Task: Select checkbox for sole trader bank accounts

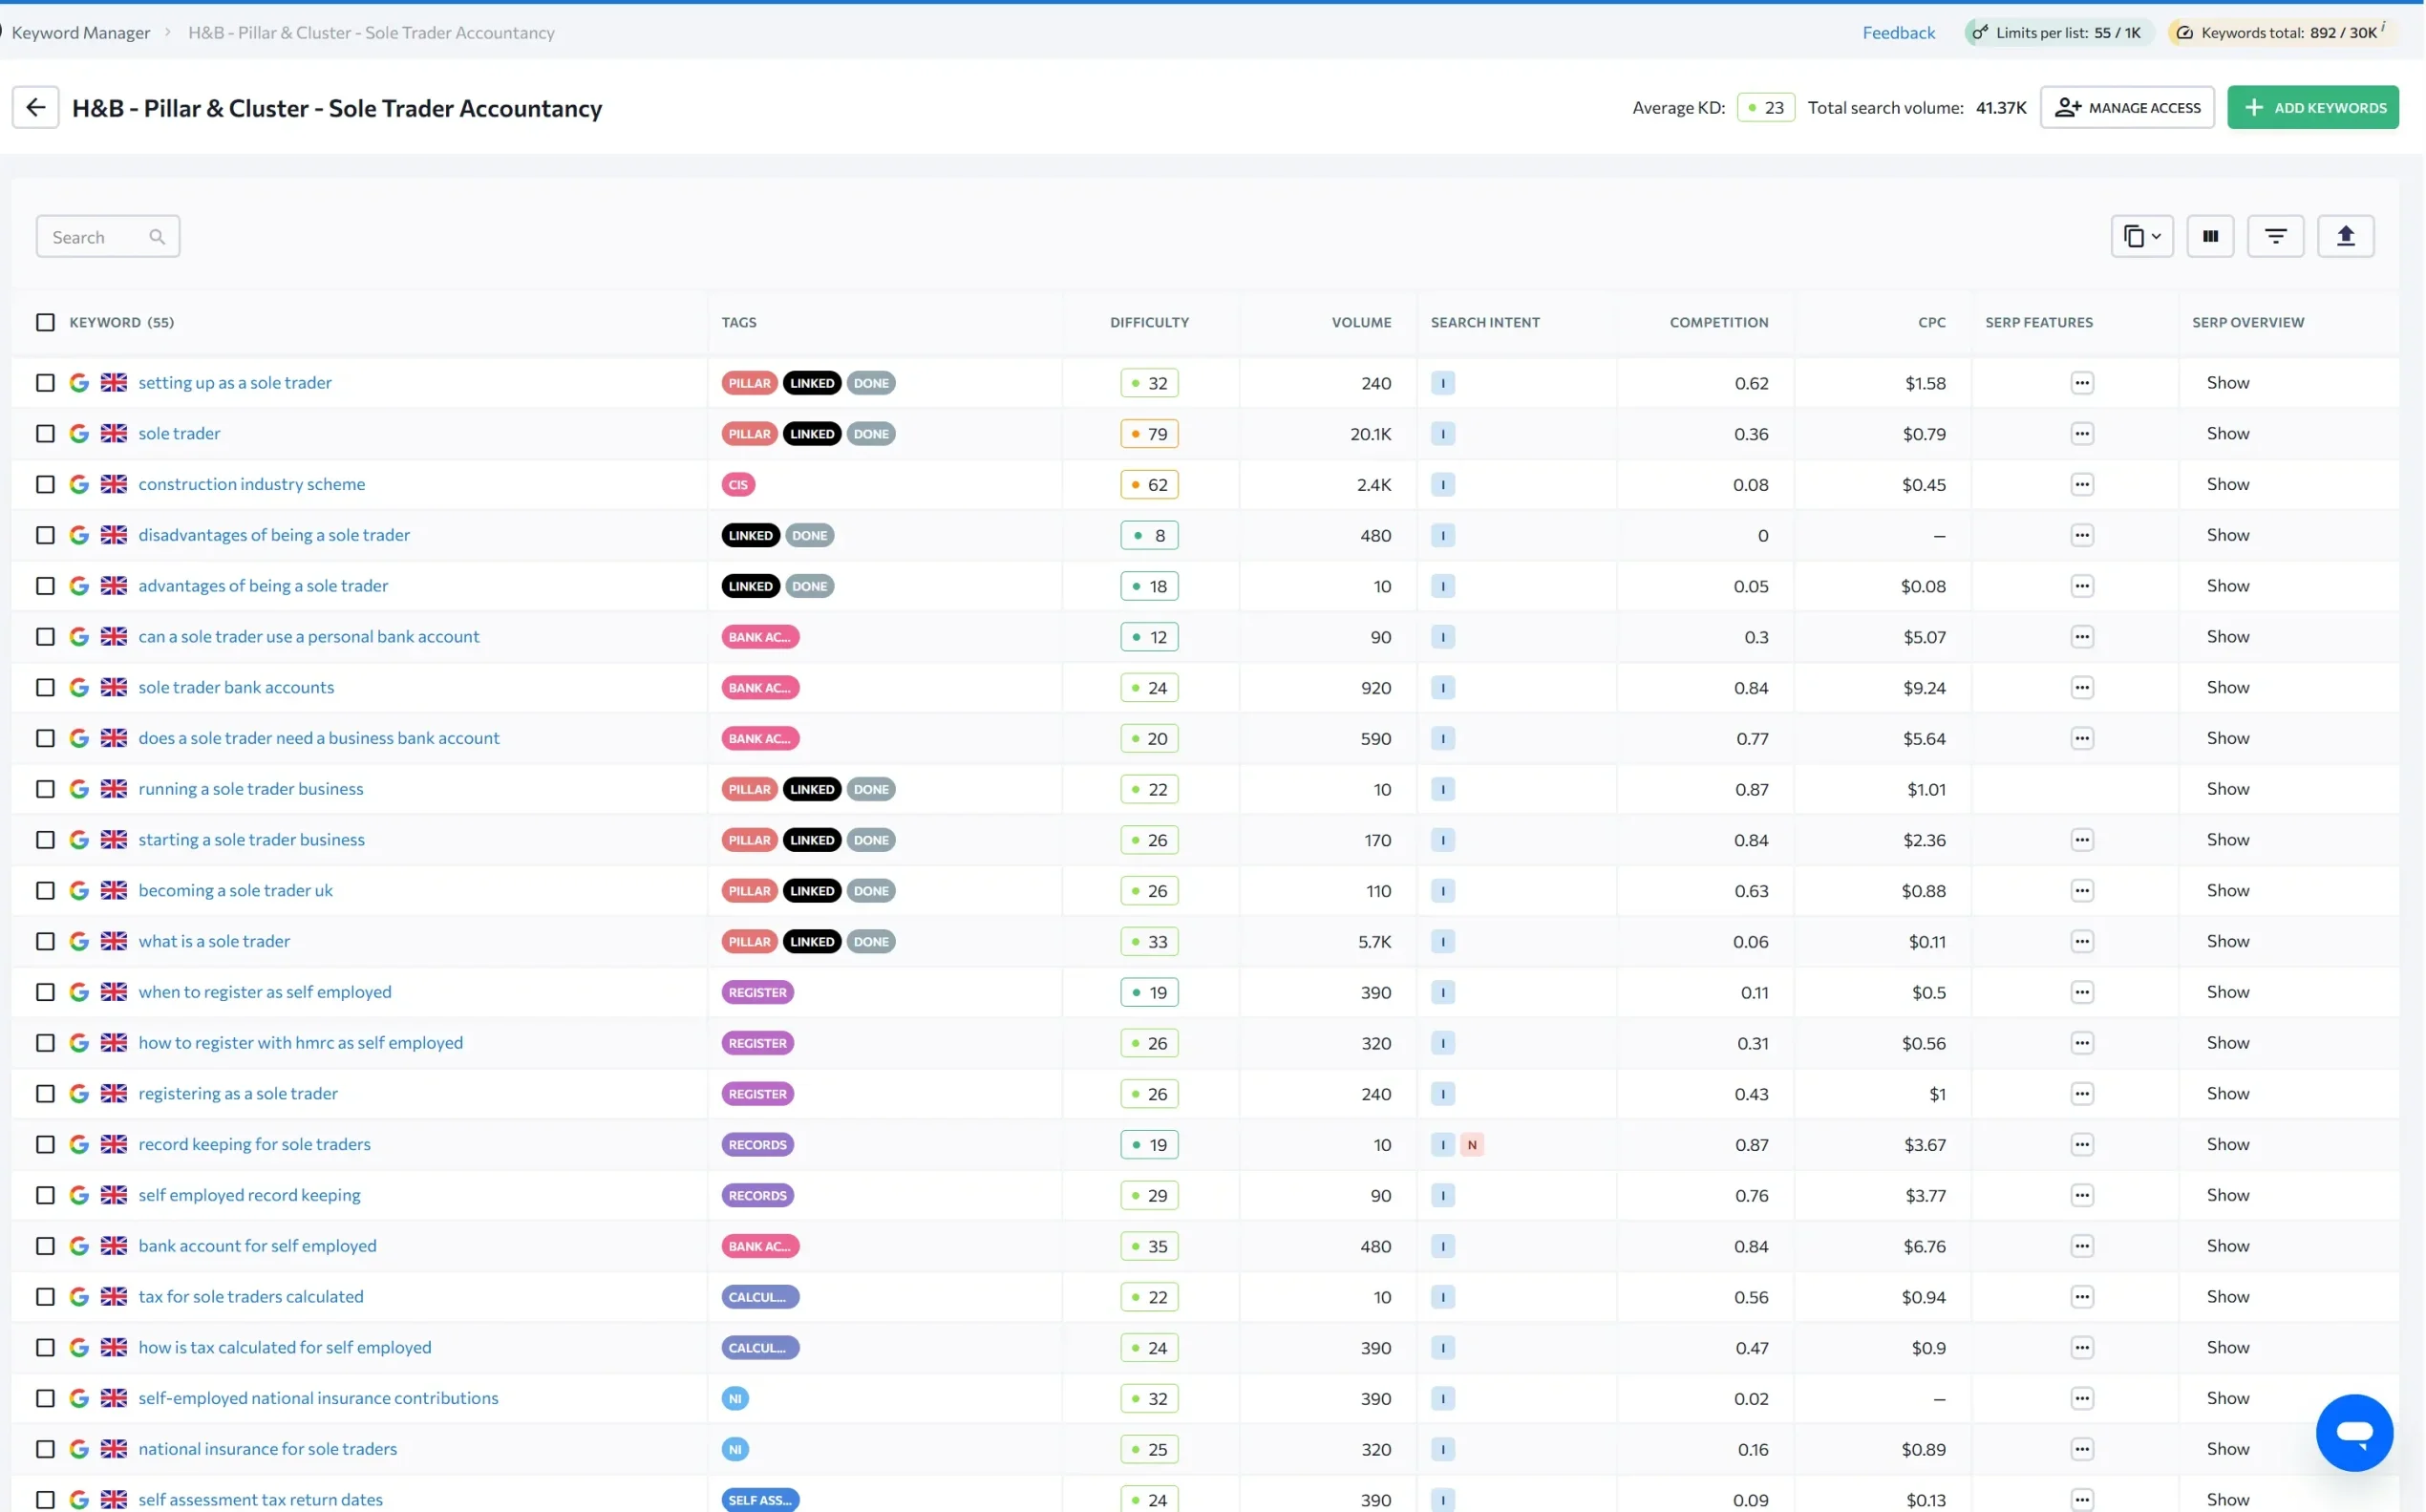Action: 45,688
